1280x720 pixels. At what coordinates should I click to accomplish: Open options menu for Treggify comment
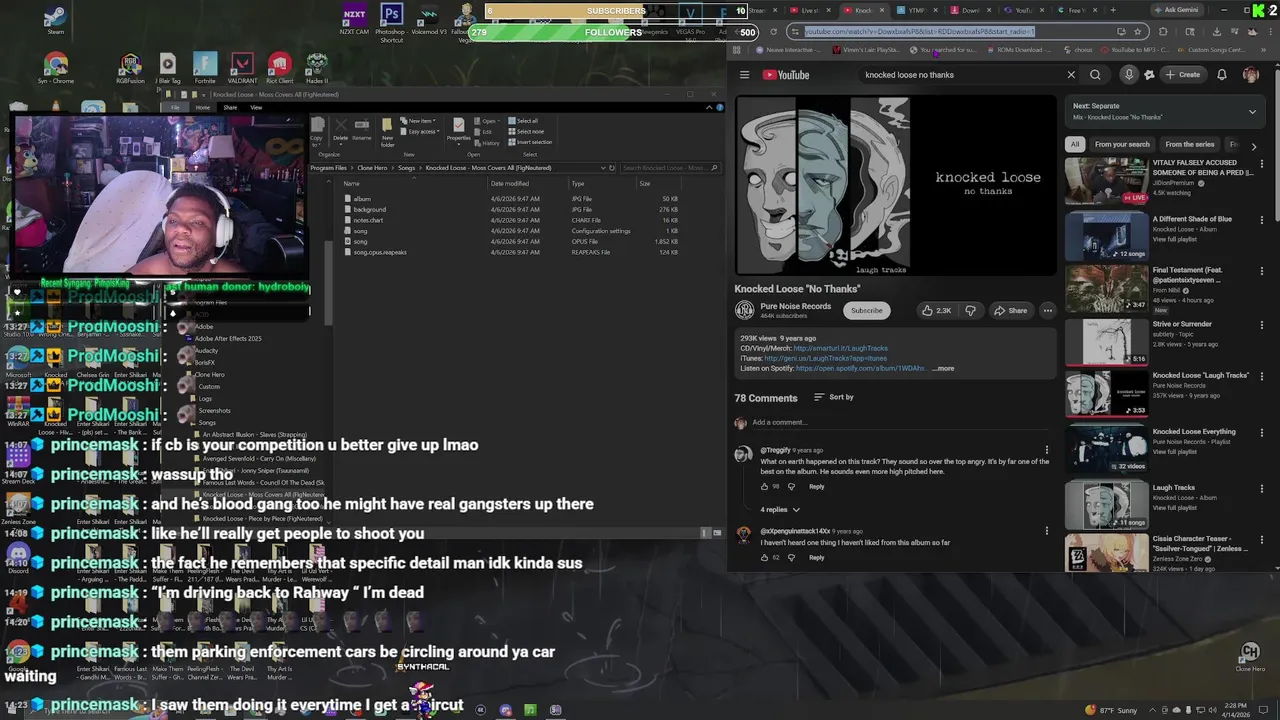pyautogui.click(x=1047, y=450)
